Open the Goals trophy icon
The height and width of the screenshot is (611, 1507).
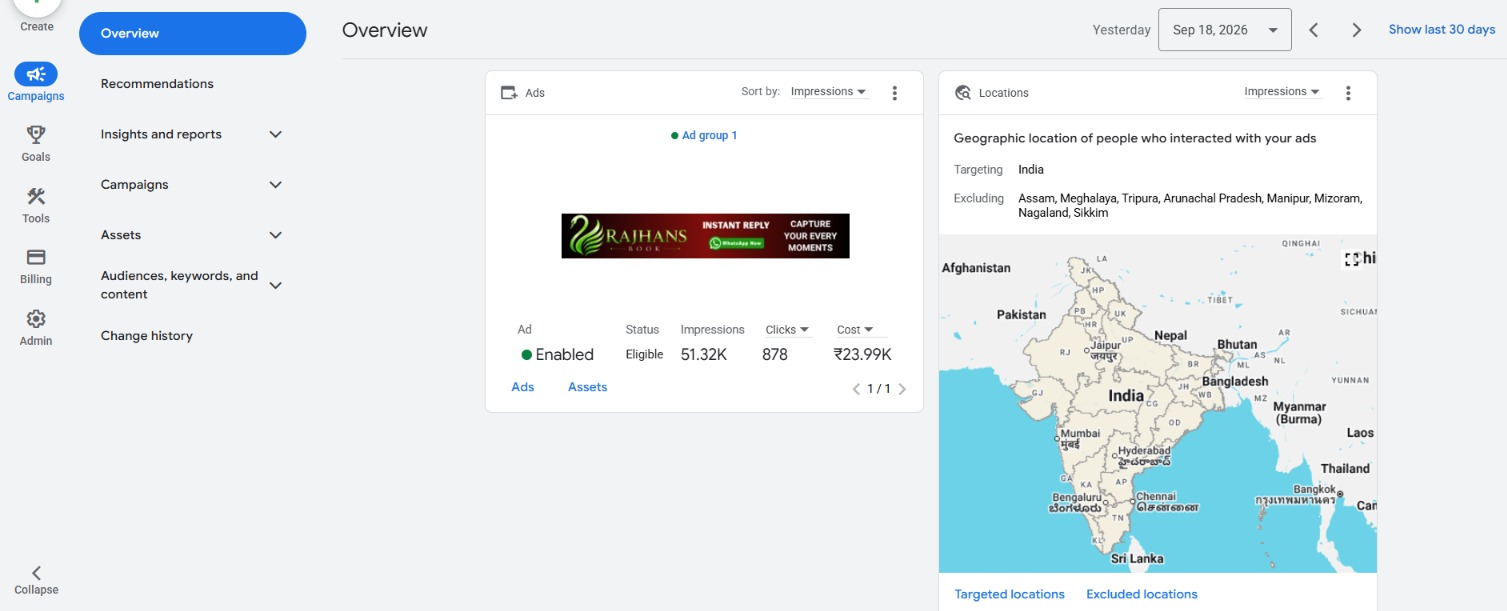click(36, 135)
